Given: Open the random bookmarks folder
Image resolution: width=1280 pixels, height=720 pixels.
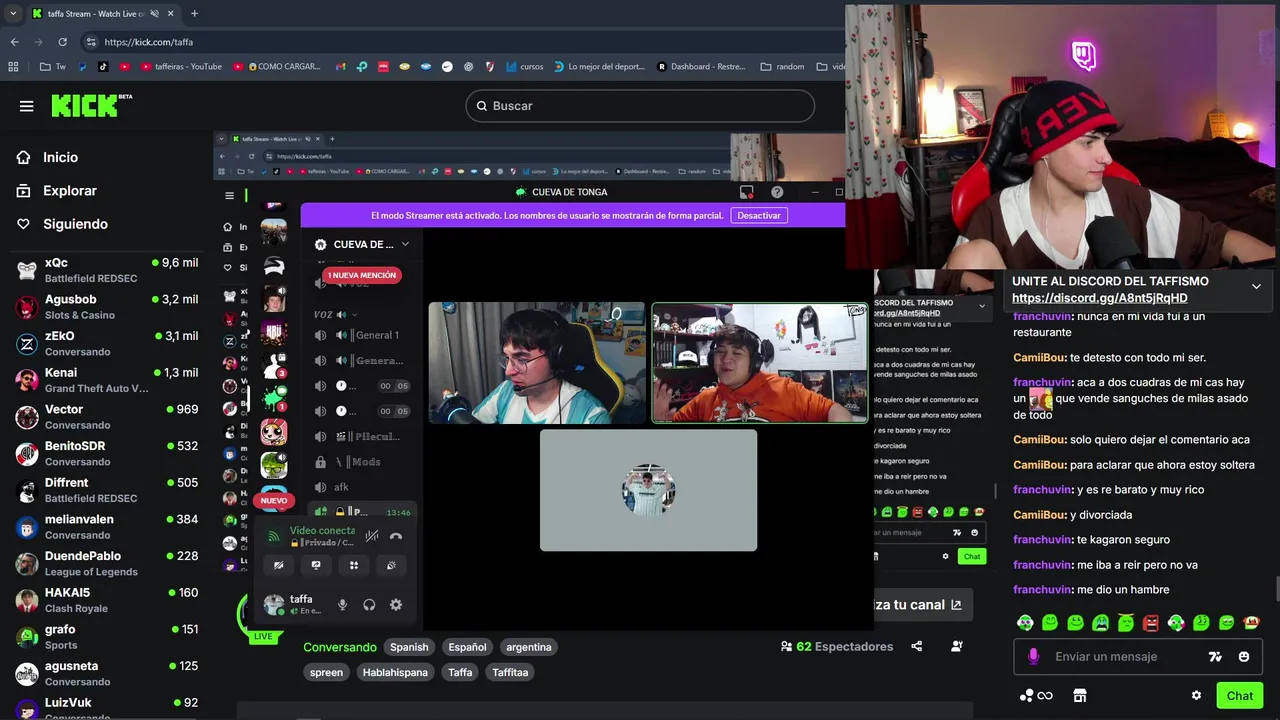Looking at the screenshot, I should click(x=782, y=67).
